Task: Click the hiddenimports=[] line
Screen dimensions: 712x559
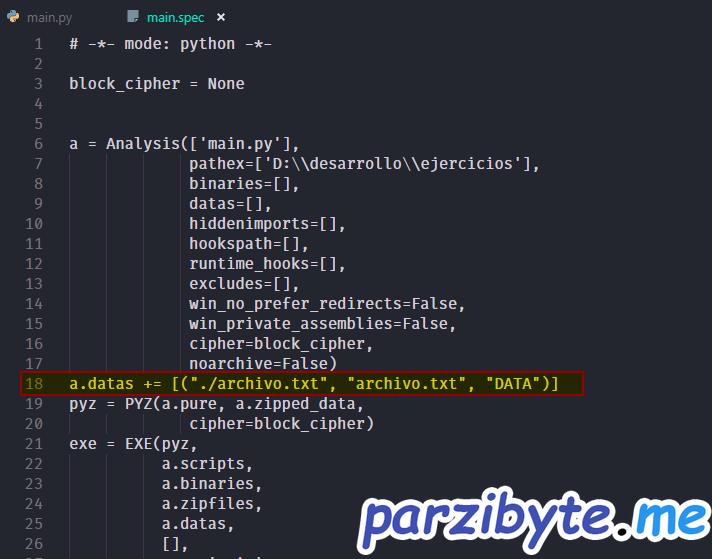Action: 267,224
